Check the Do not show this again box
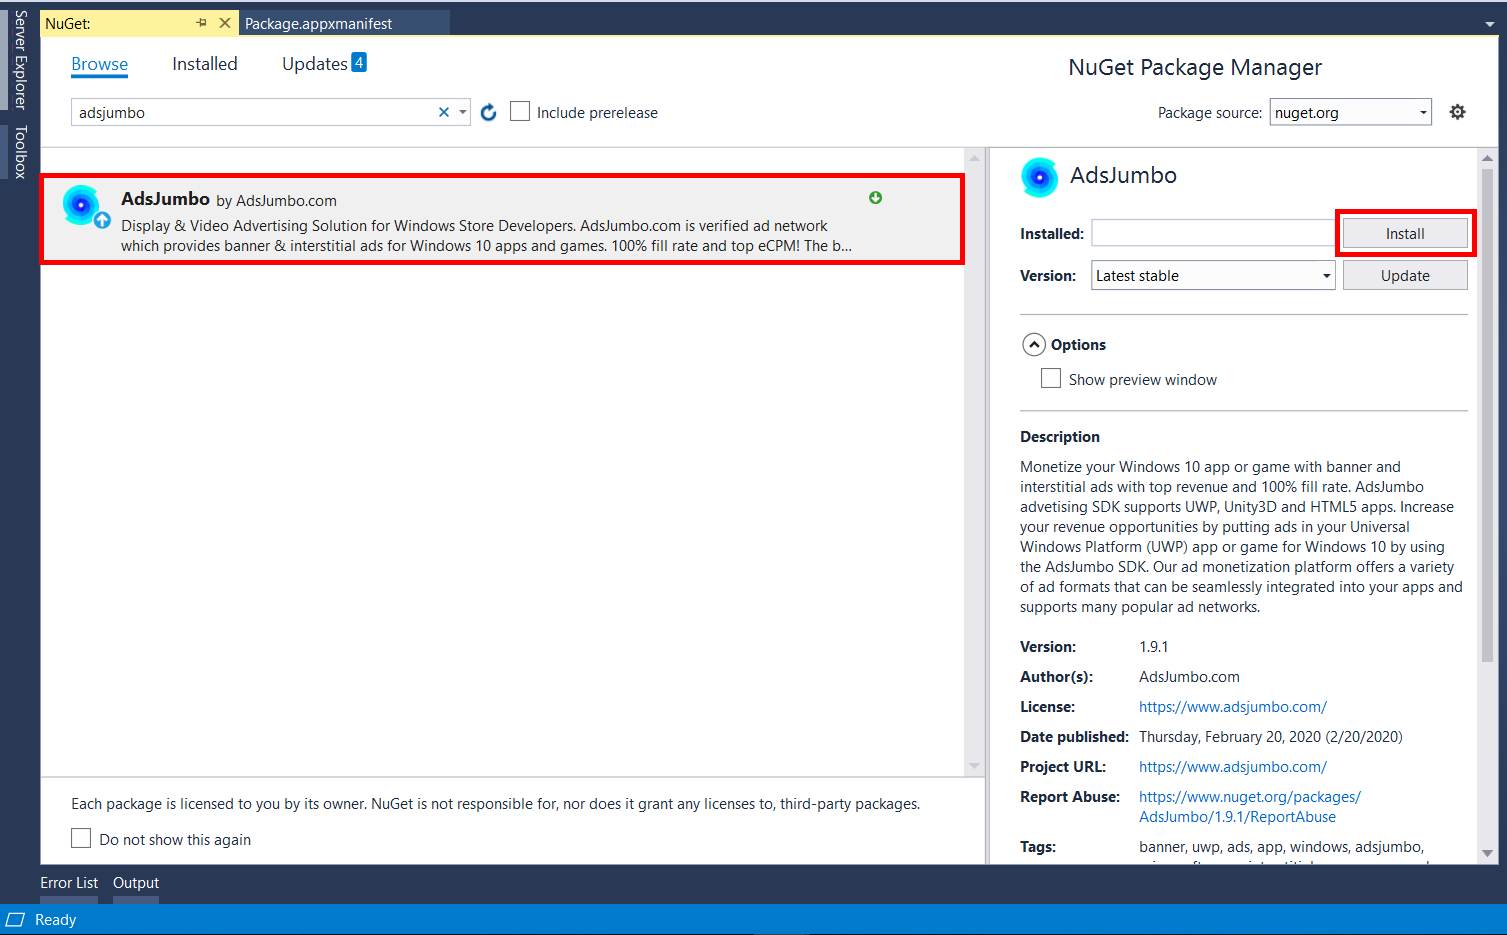Viewport: 1507px width, 935px height. (81, 839)
